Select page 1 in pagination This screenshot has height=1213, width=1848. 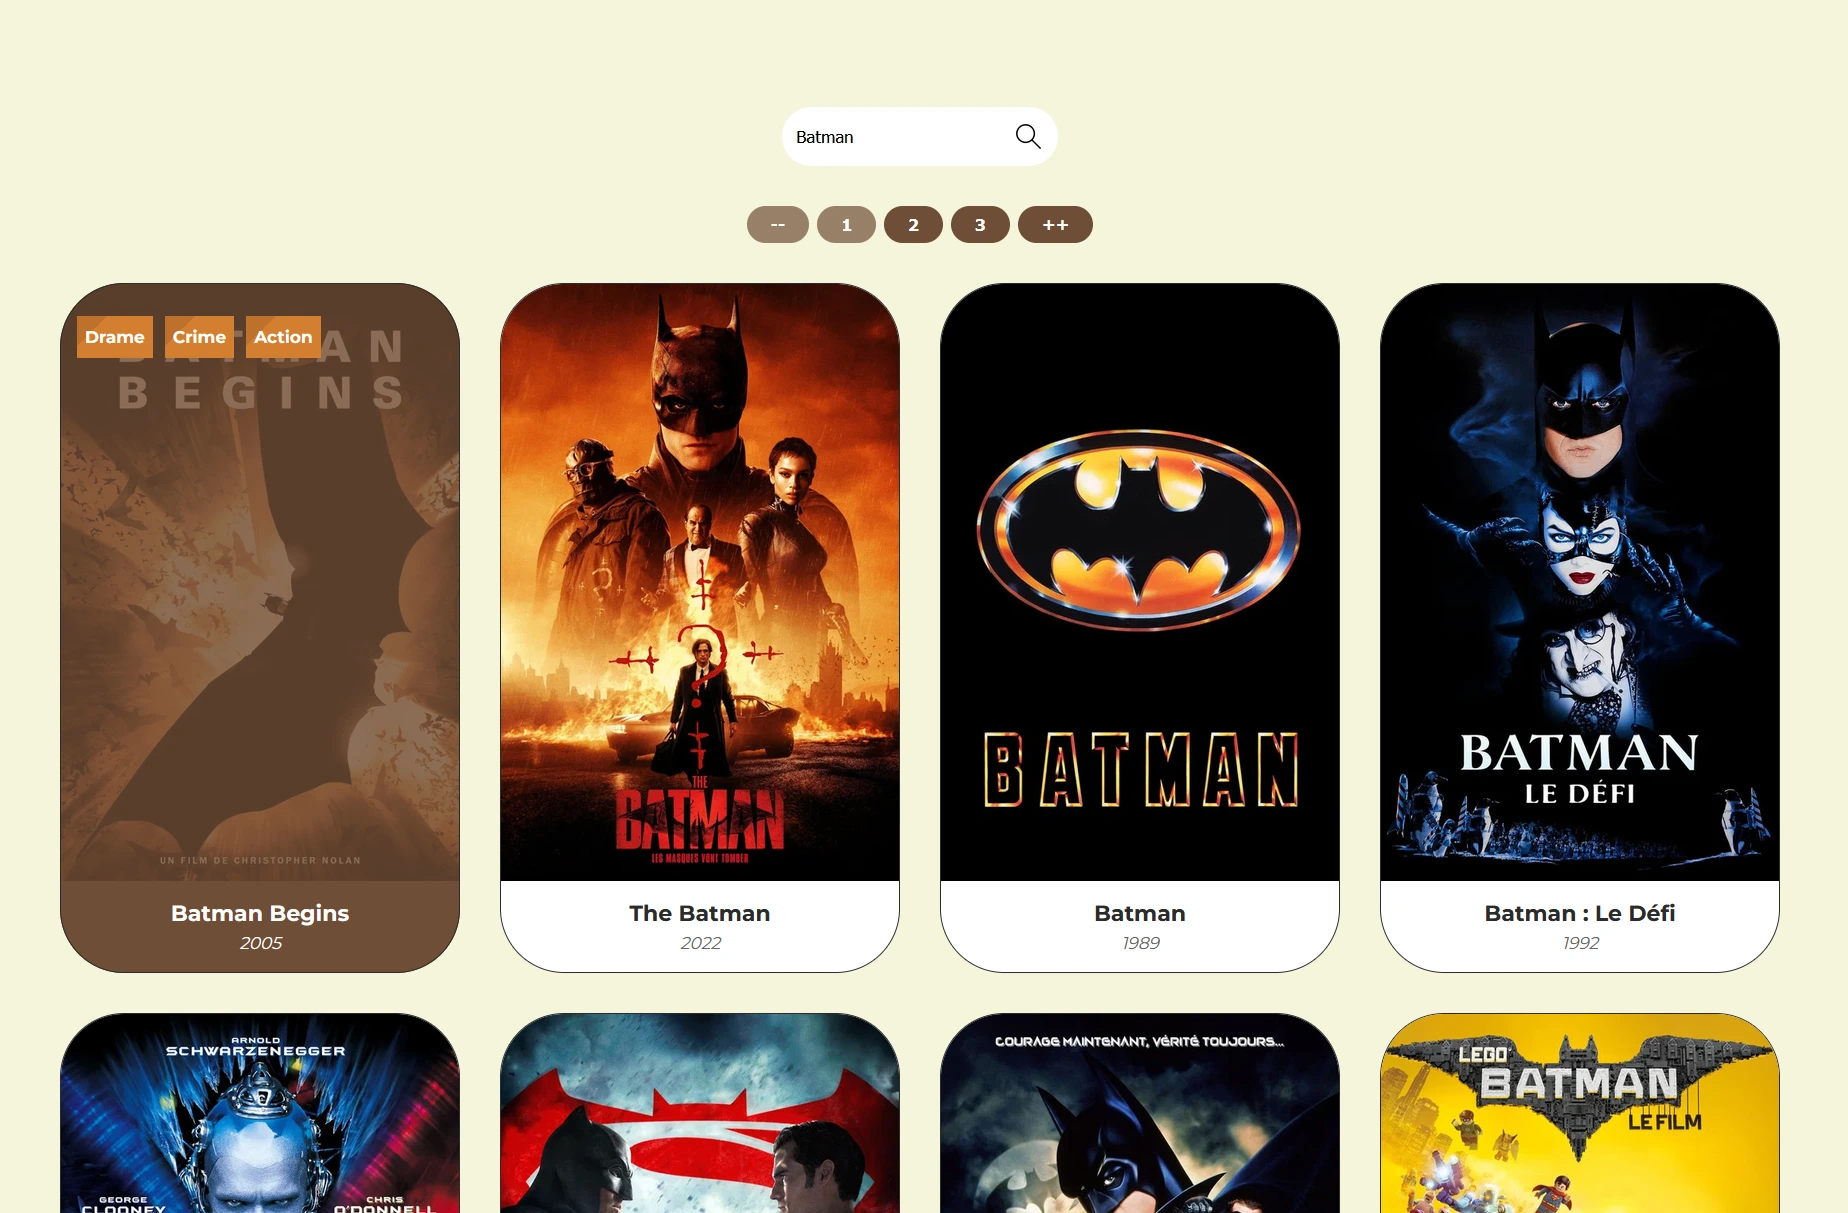click(846, 225)
